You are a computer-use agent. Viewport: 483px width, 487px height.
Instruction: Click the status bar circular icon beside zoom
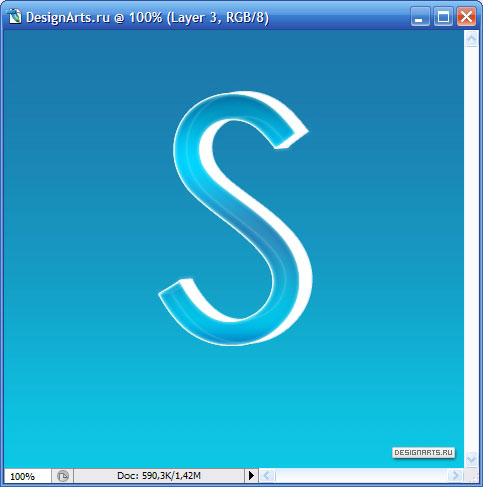[62, 476]
